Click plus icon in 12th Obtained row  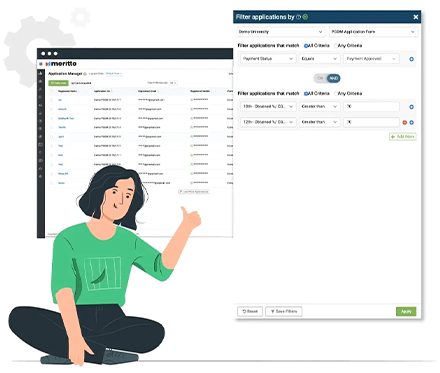(x=411, y=122)
